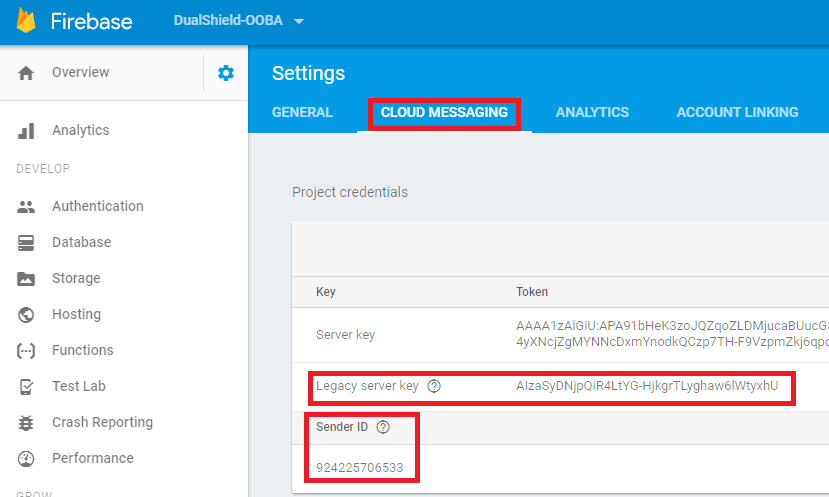Image resolution: width=829 pixels, height=497 pixels.
Task: Click the Hosting globe icon
Action: pos(26,315)
